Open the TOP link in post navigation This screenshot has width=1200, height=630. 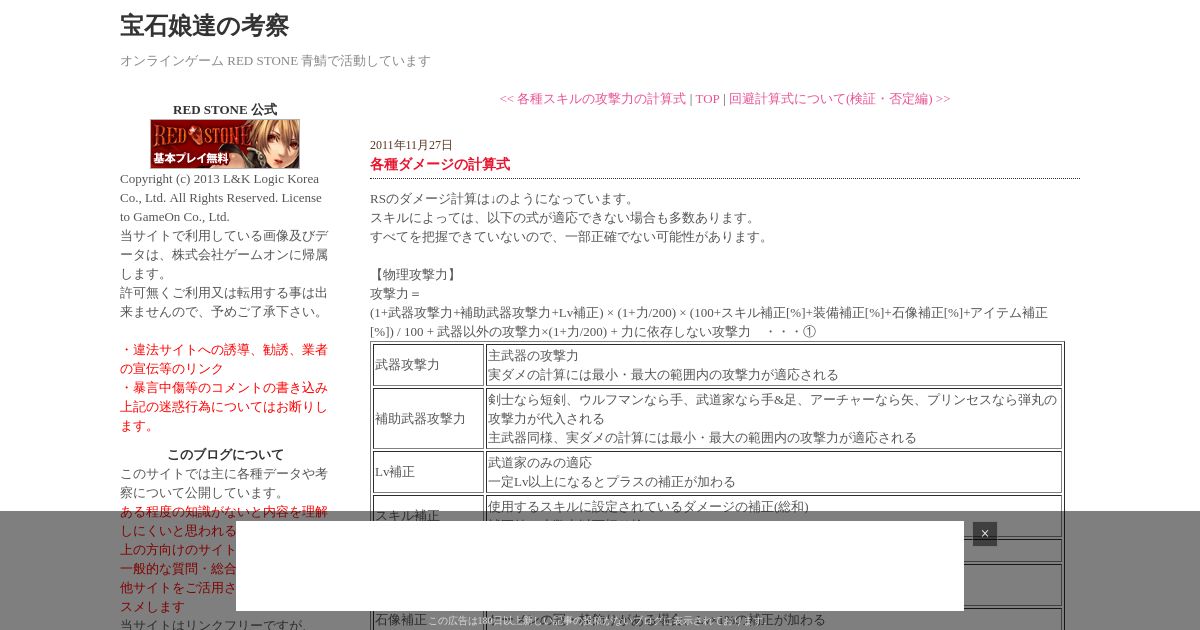point(707,99)
